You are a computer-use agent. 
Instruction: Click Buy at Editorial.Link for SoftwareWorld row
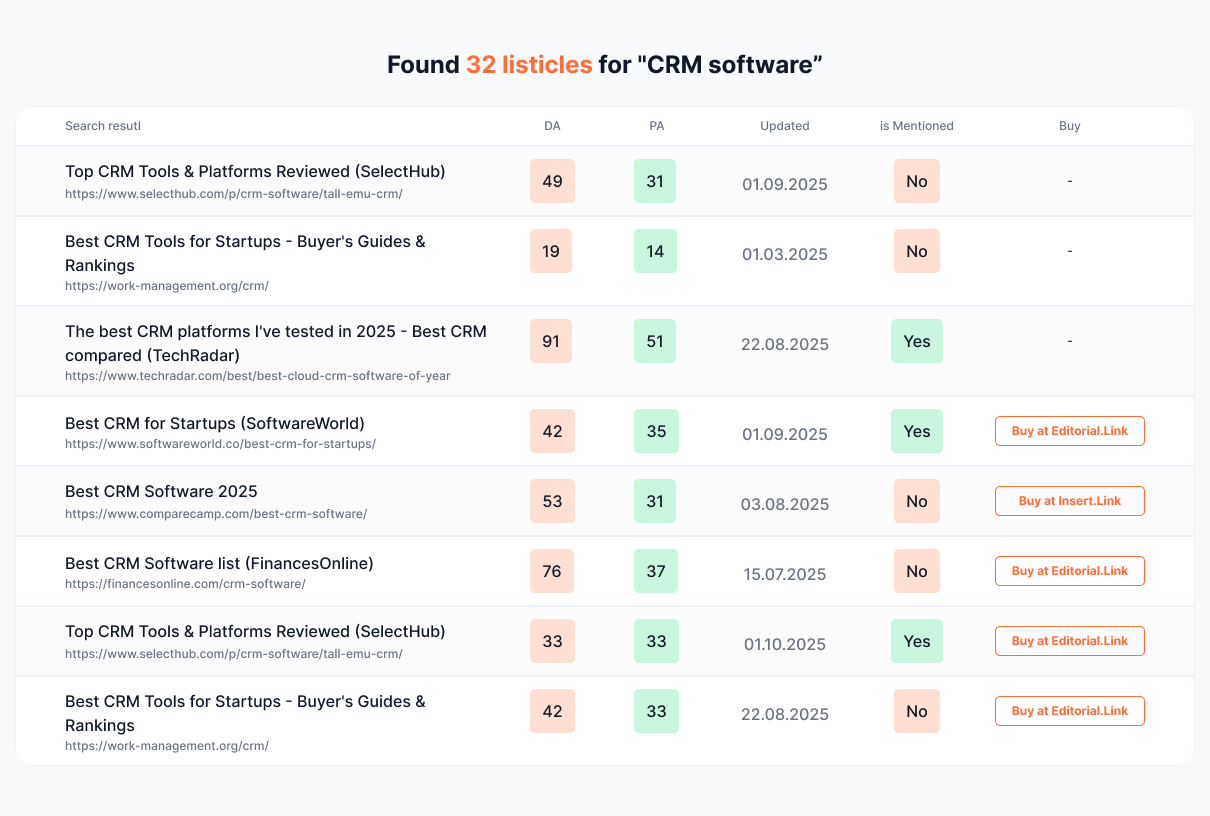[1069, 431]
